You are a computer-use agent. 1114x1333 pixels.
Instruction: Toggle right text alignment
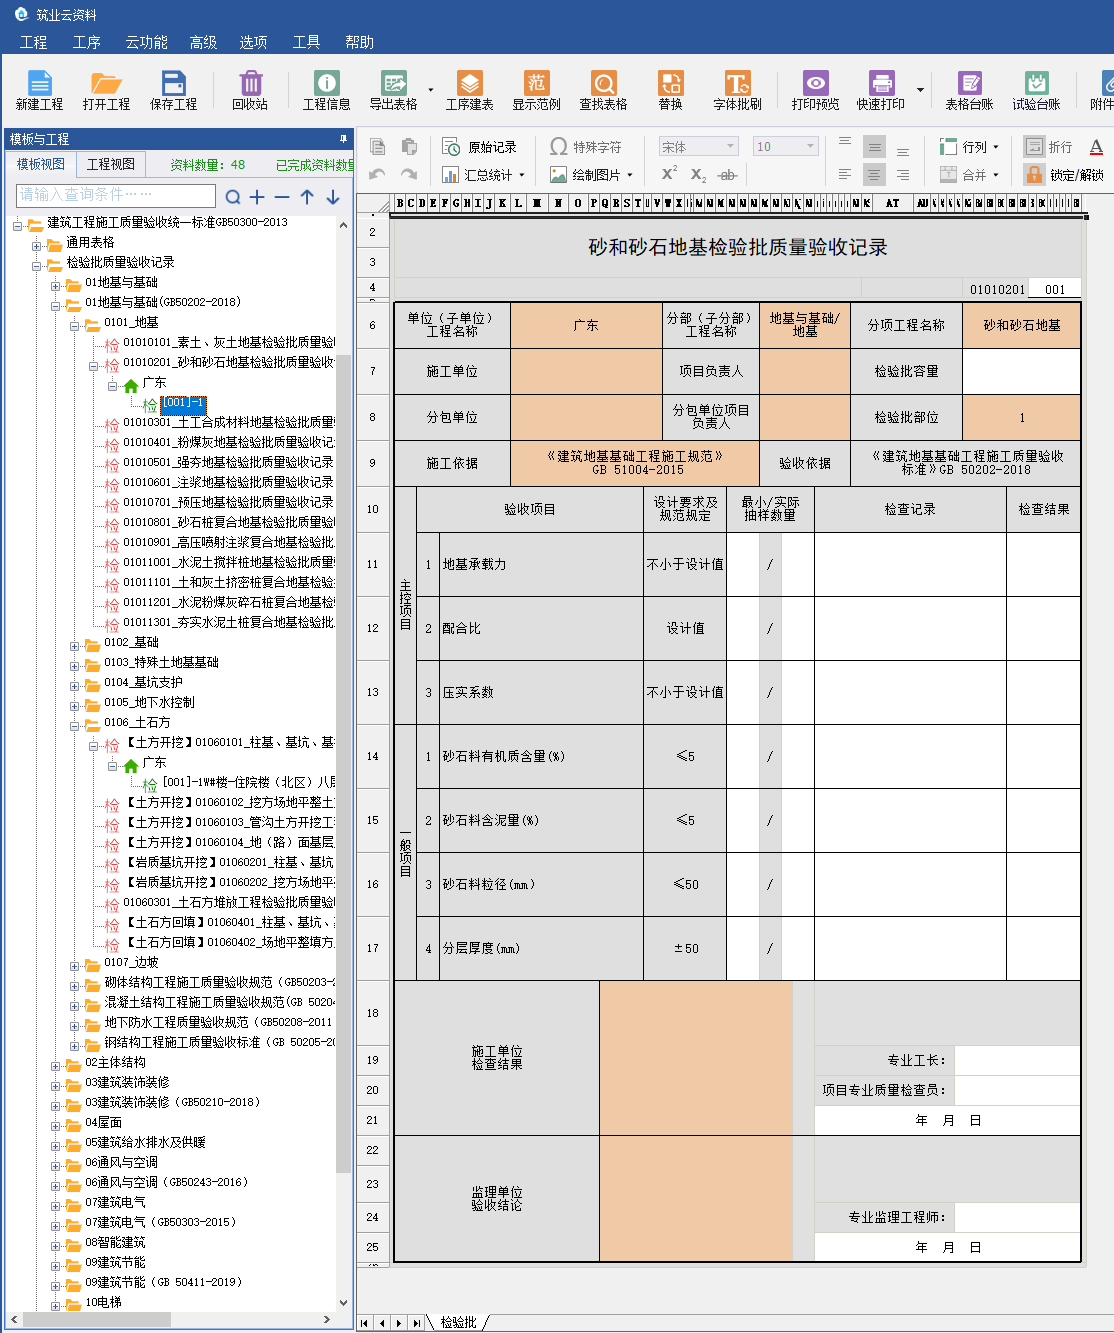point(903,174)
